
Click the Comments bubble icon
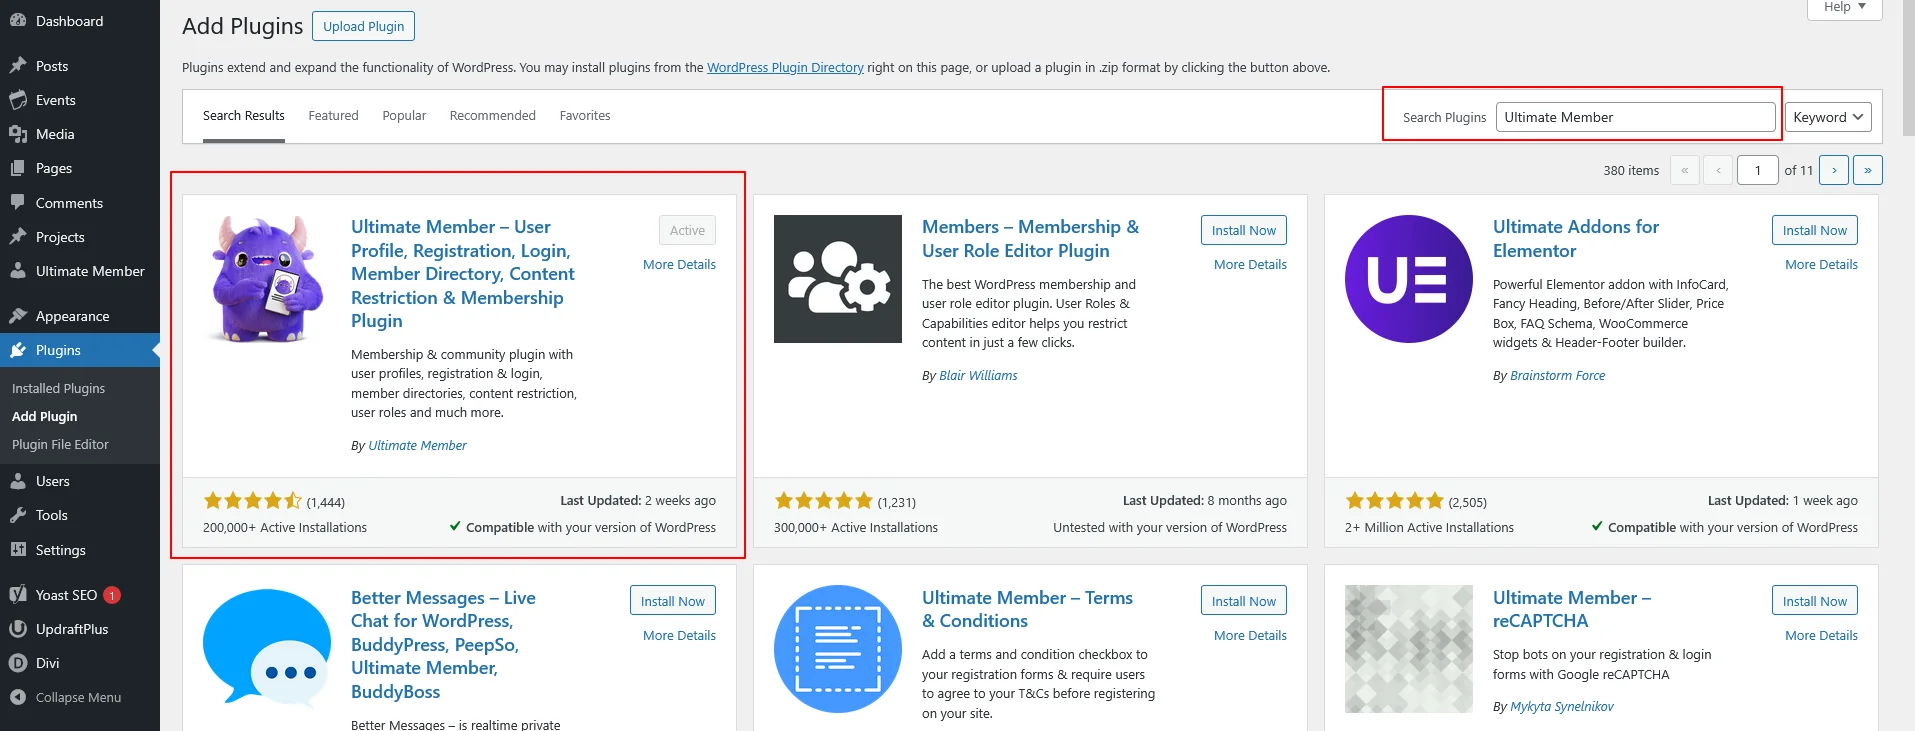click(x=18, y=203)
